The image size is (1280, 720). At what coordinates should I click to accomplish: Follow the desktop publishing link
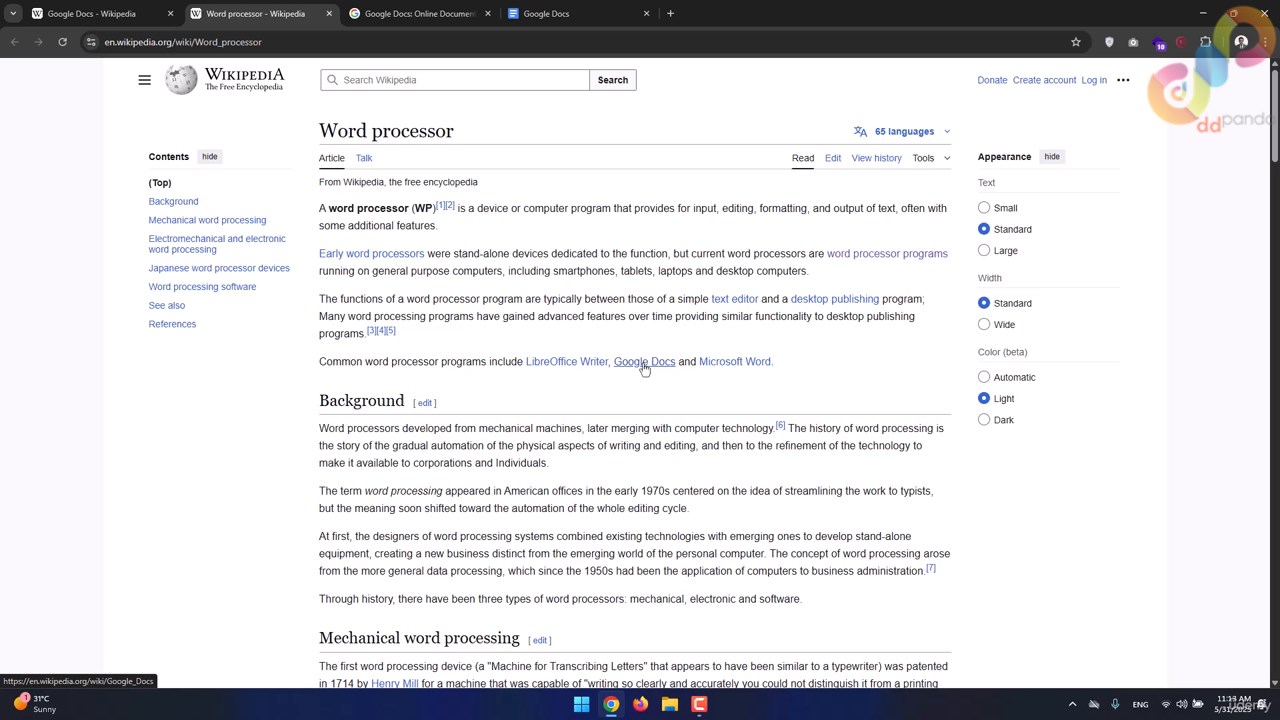(835, 299)
